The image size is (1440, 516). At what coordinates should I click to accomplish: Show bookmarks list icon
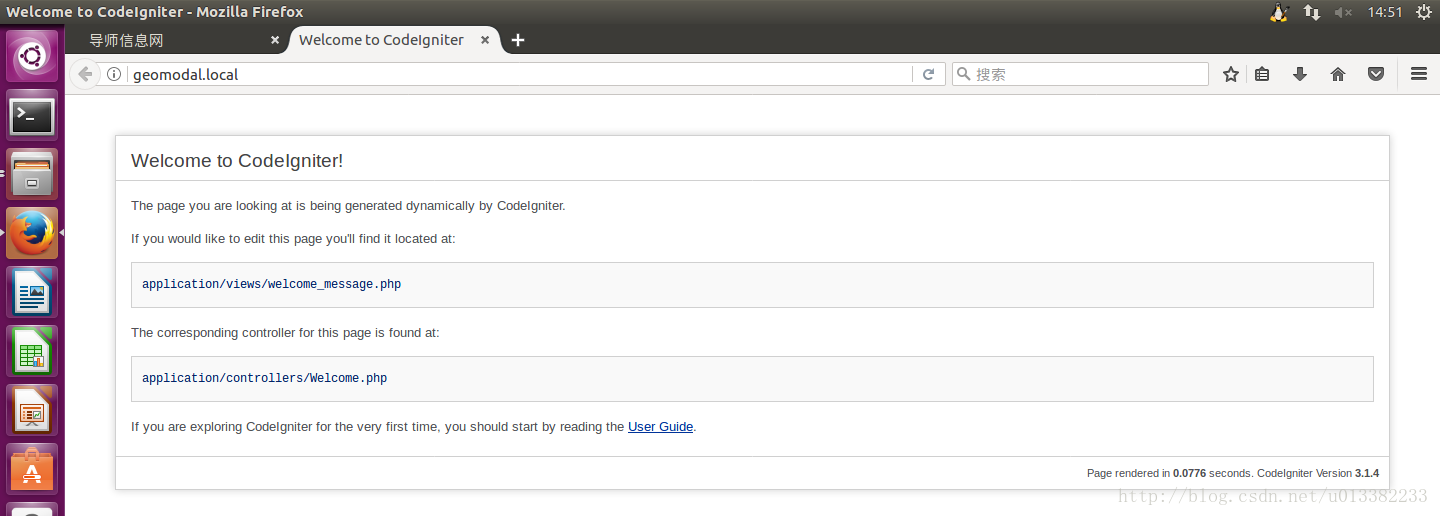[x=1262, y=74]
